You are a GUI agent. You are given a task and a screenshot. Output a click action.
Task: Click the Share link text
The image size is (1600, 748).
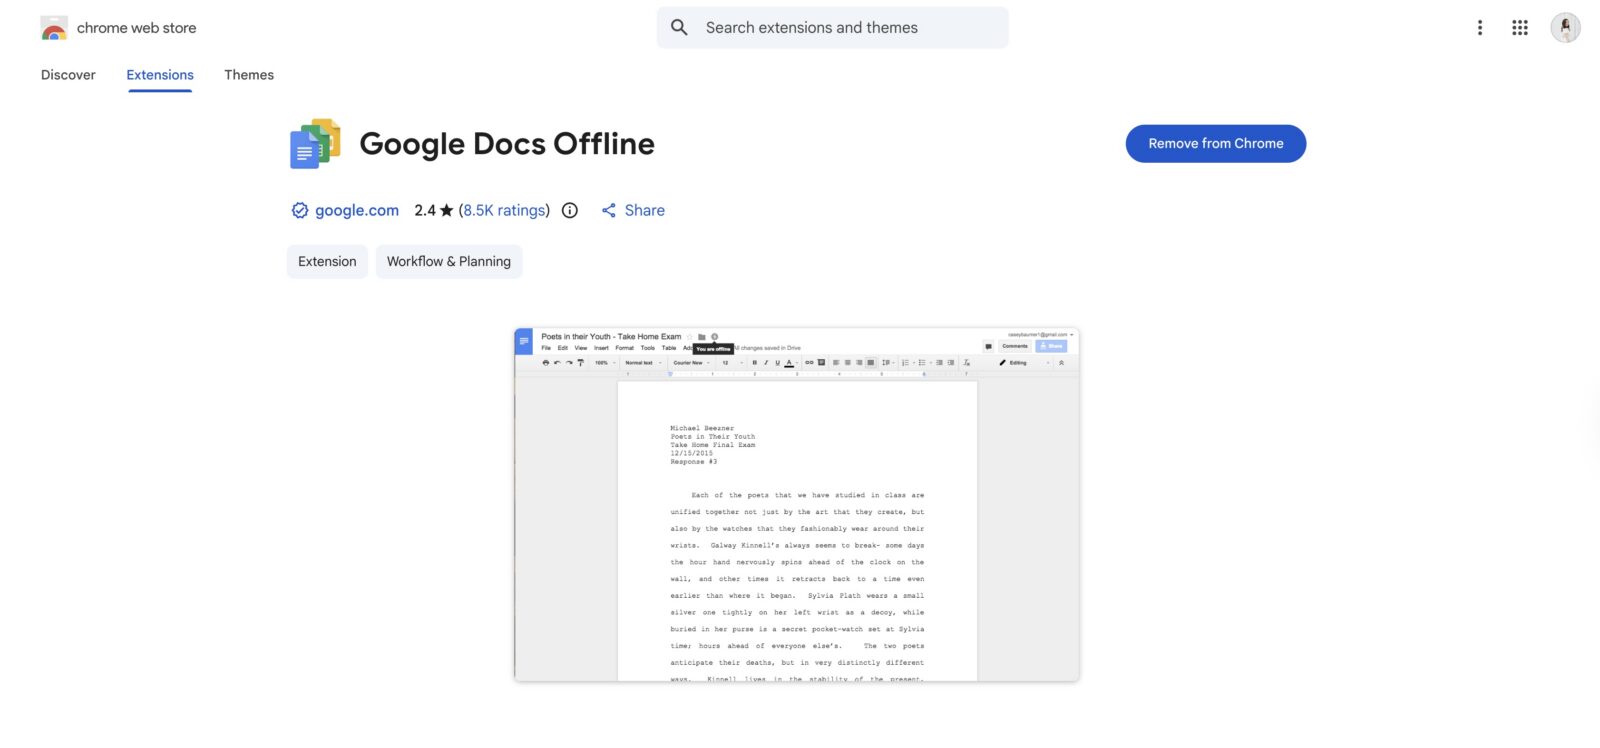645,210
